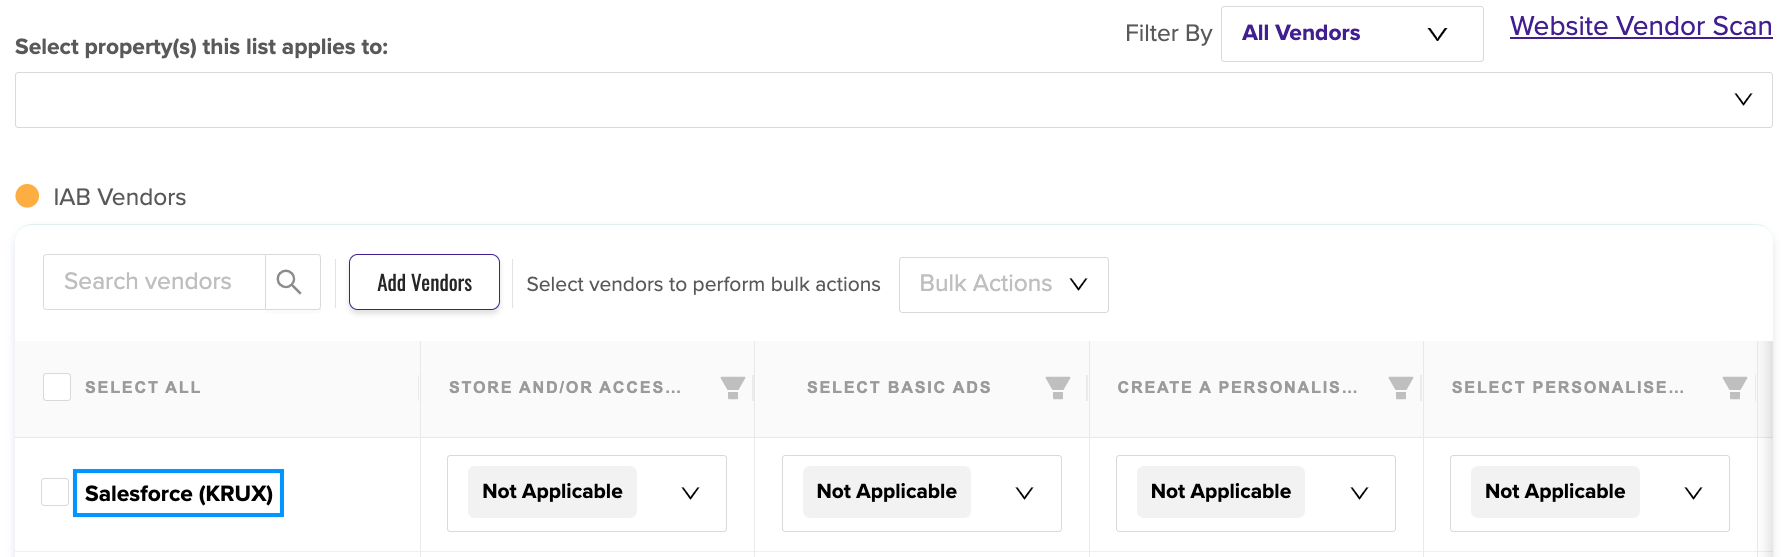Tick the Select All checkbox
The width and height of the screenshot is (1785, 557).
coord(57,387)
